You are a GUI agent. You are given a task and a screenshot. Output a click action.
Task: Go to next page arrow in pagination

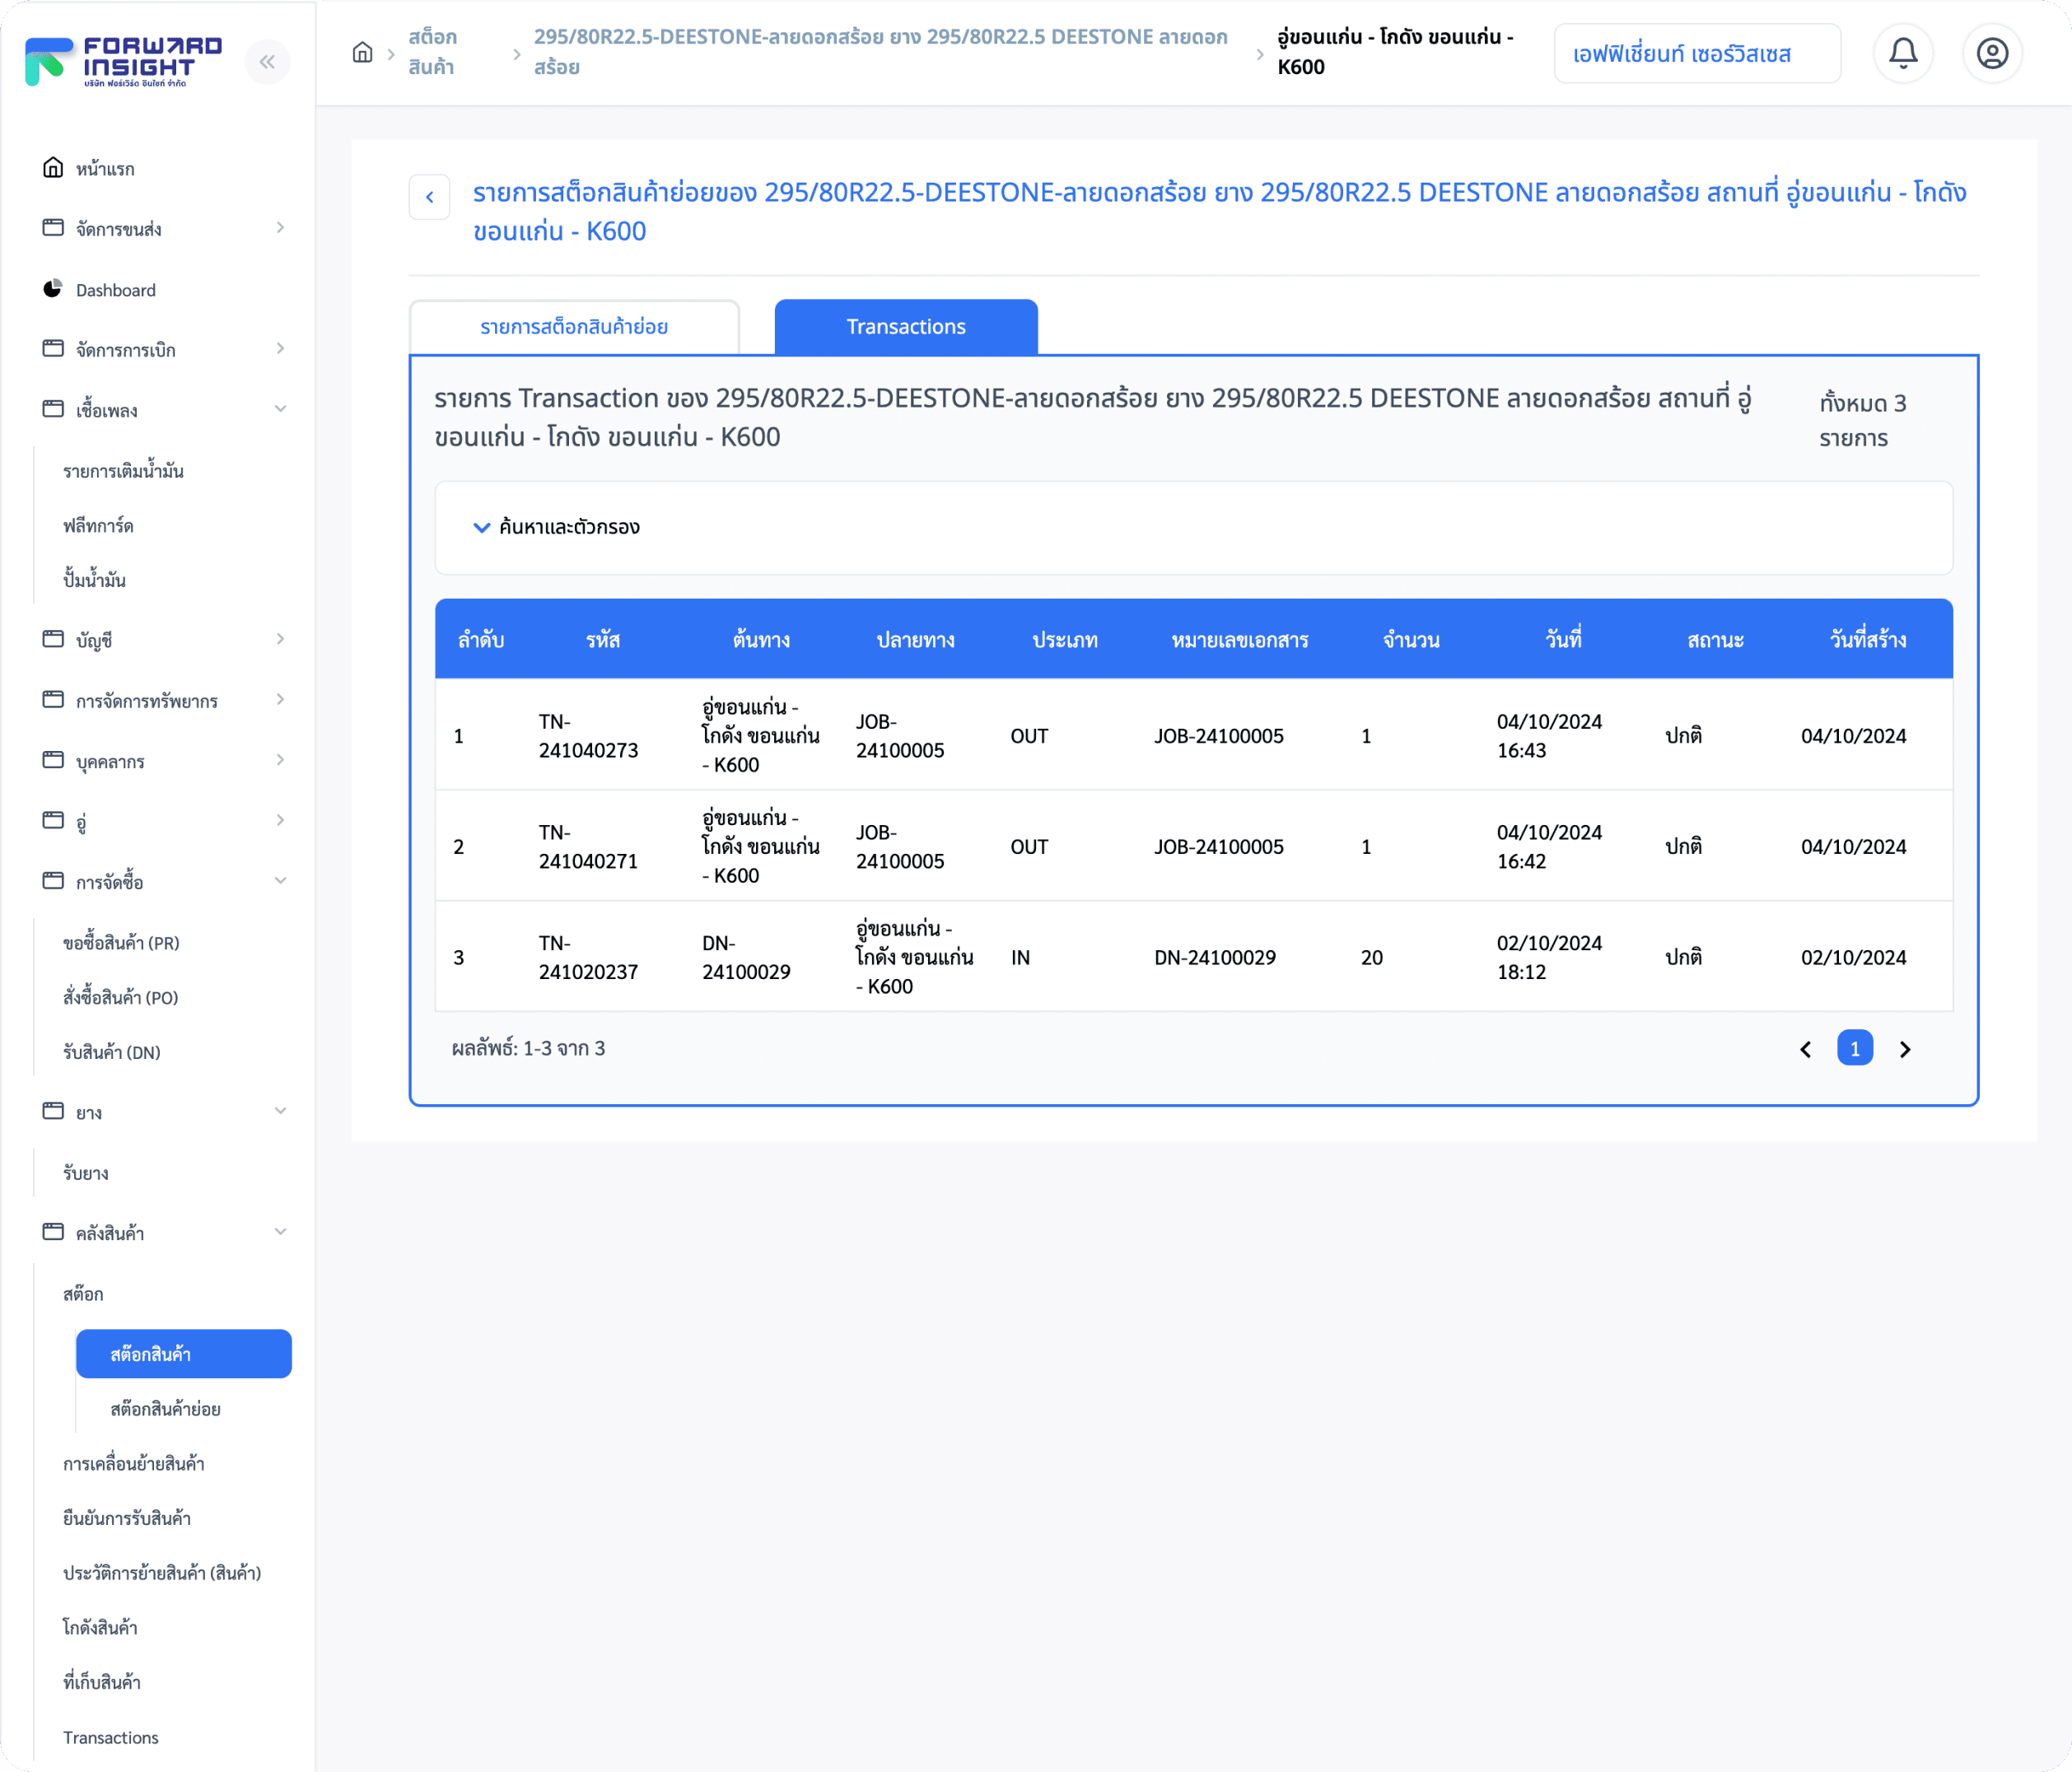1904,1049
